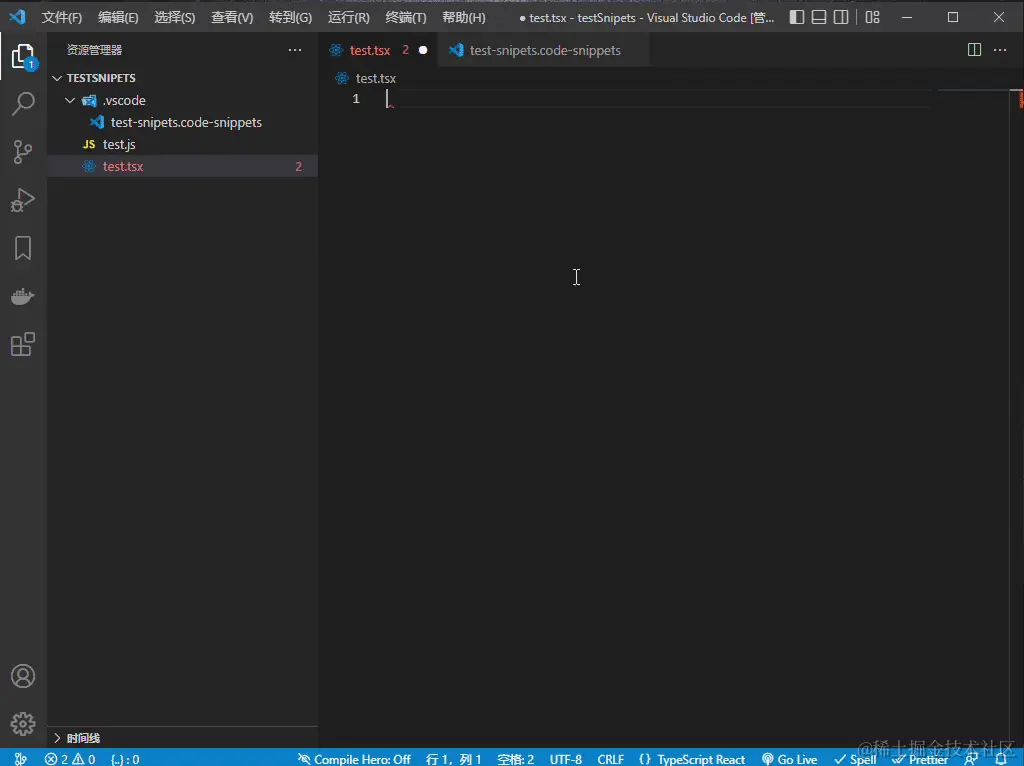
Task: Open the 查看(V) menu
Action: (x=232, y=18)
